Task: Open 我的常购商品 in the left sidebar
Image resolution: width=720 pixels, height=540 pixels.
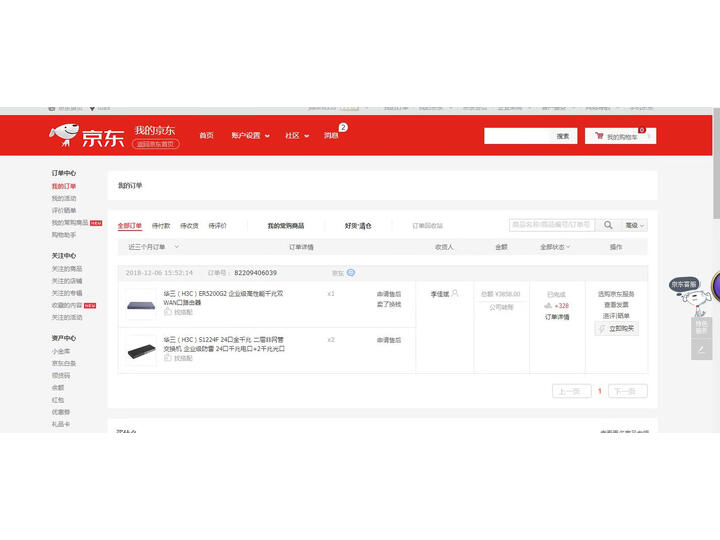Action: (70, 223)
